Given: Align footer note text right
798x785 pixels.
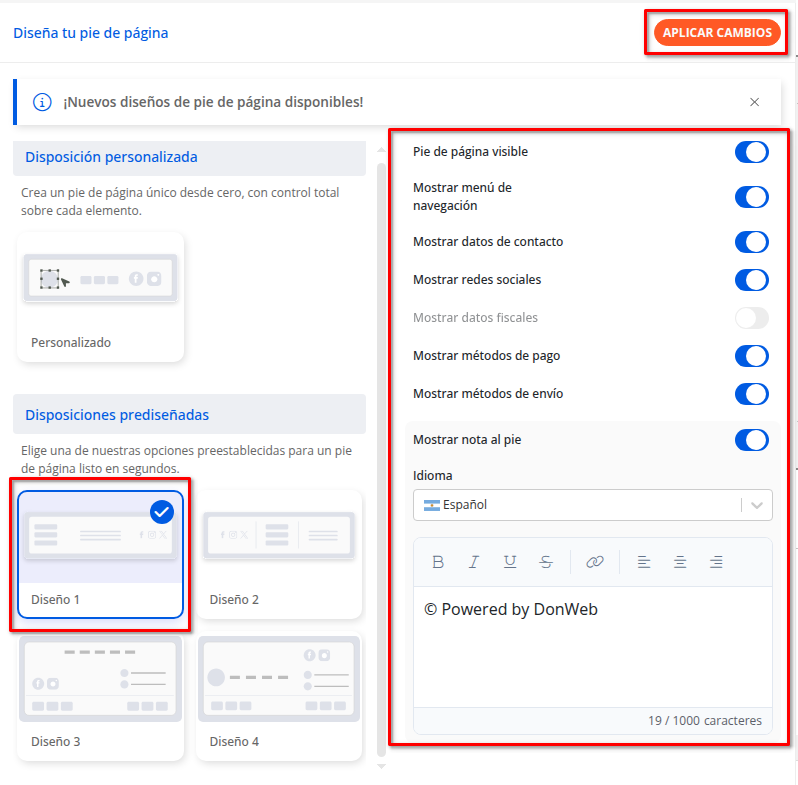Looking at the screenshot, I should tap(716, 562).
